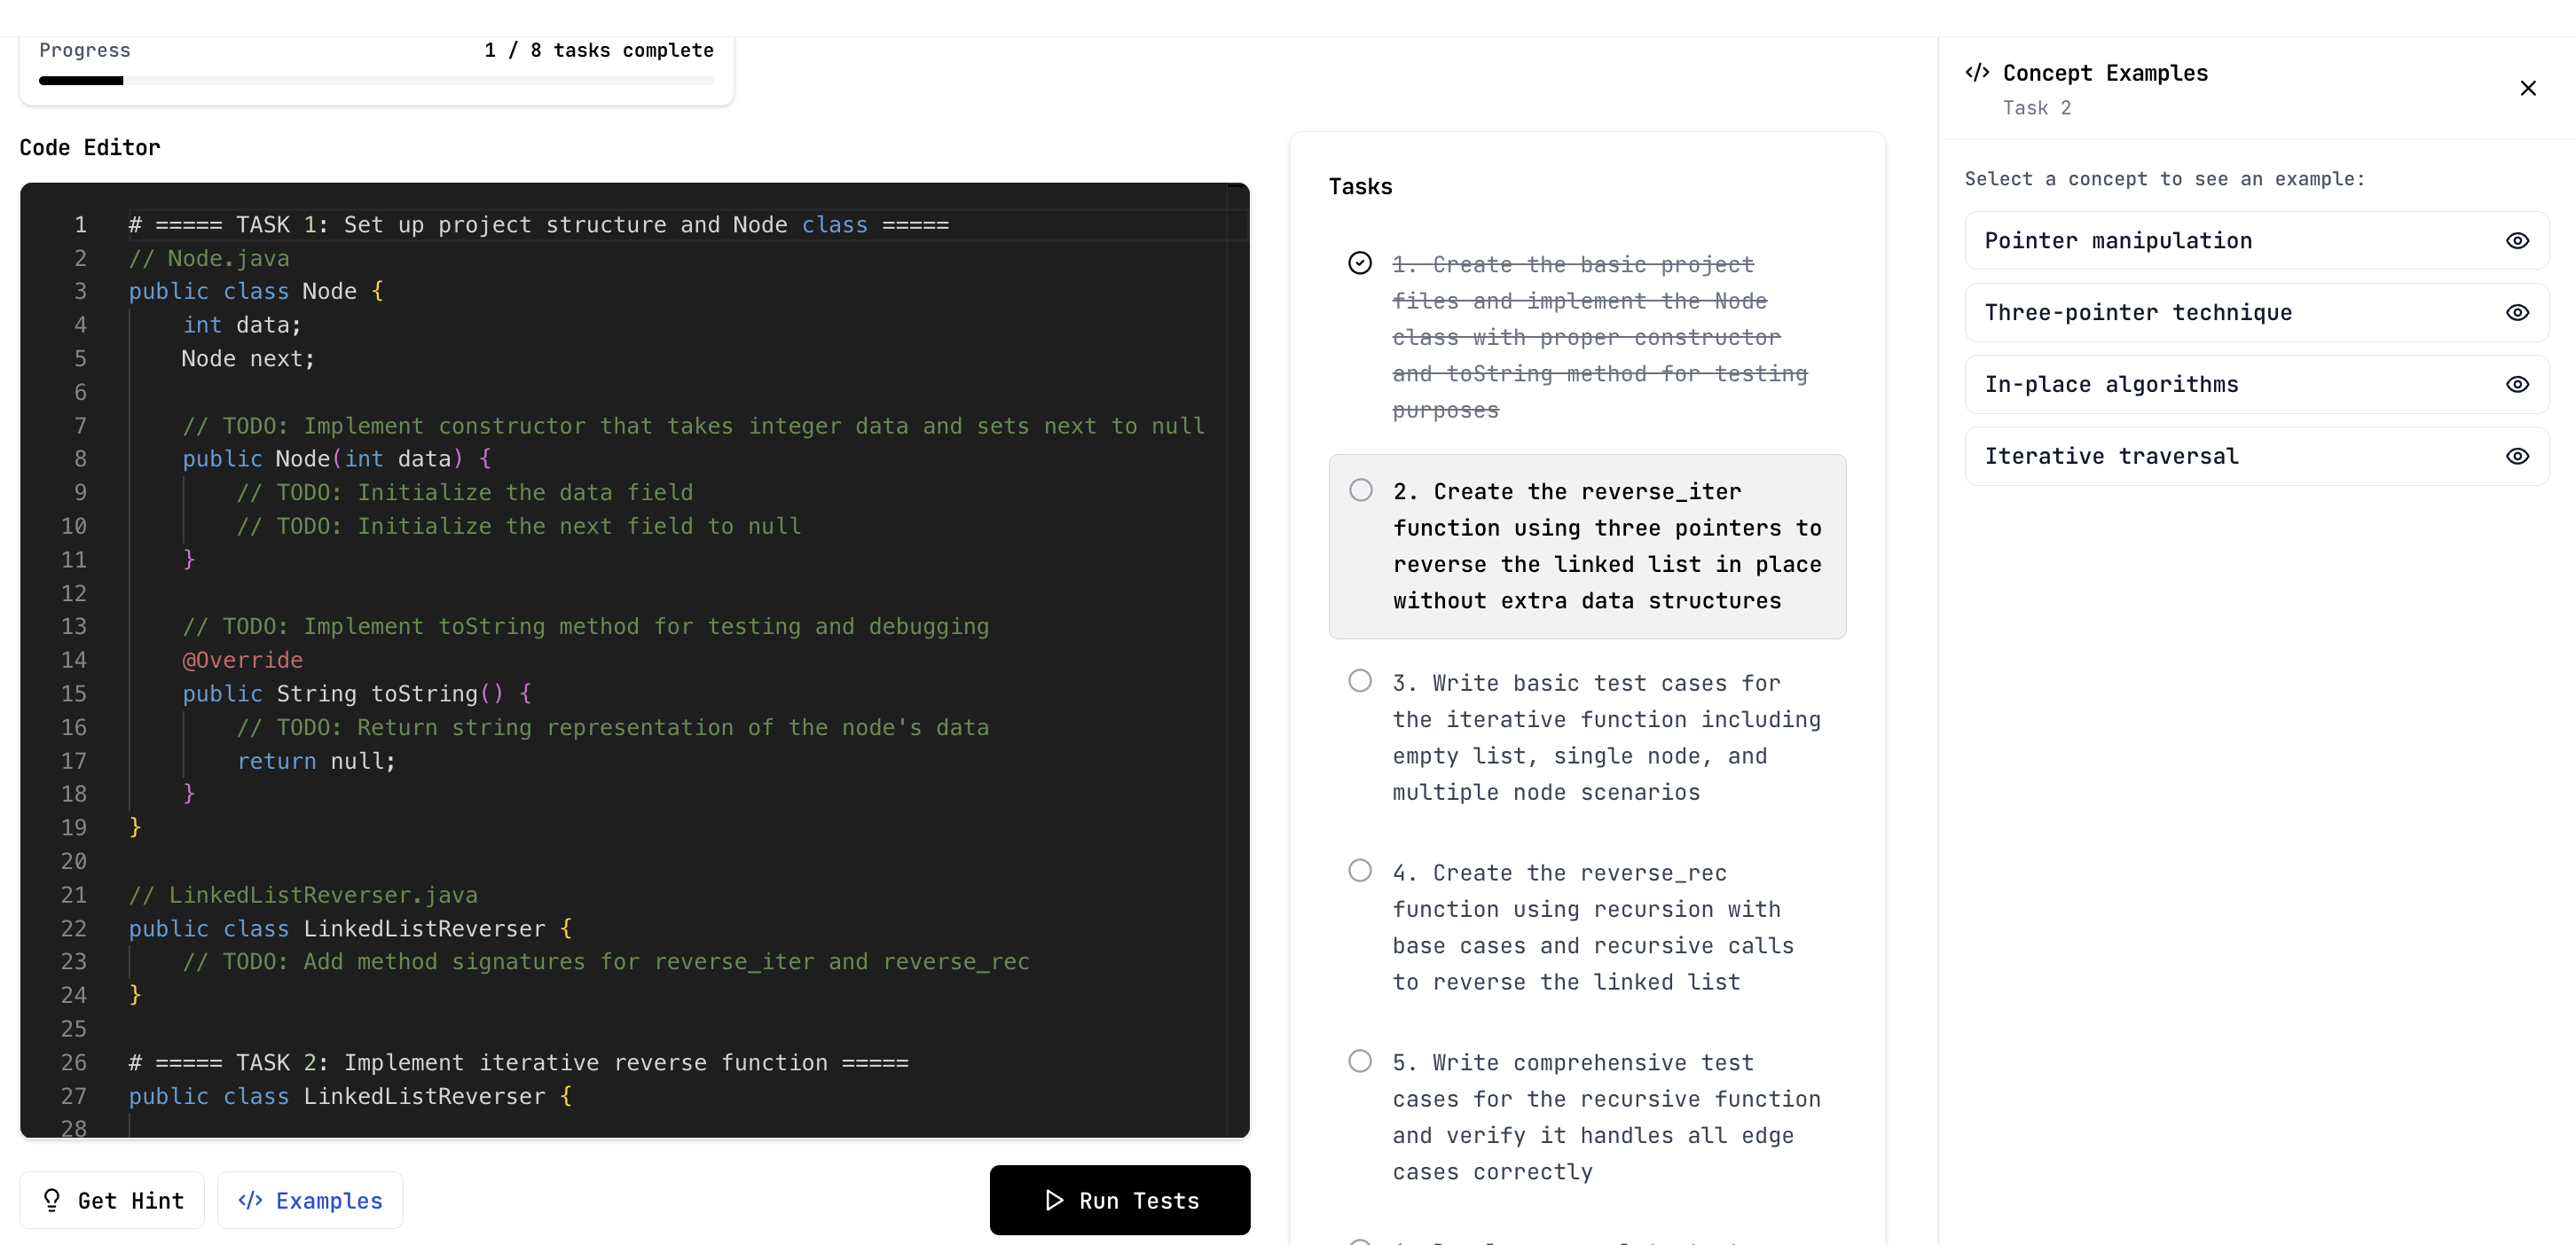
Task: Click Concept Examples header code icon
Action: pyautogui.click(x=1977, y=73)
